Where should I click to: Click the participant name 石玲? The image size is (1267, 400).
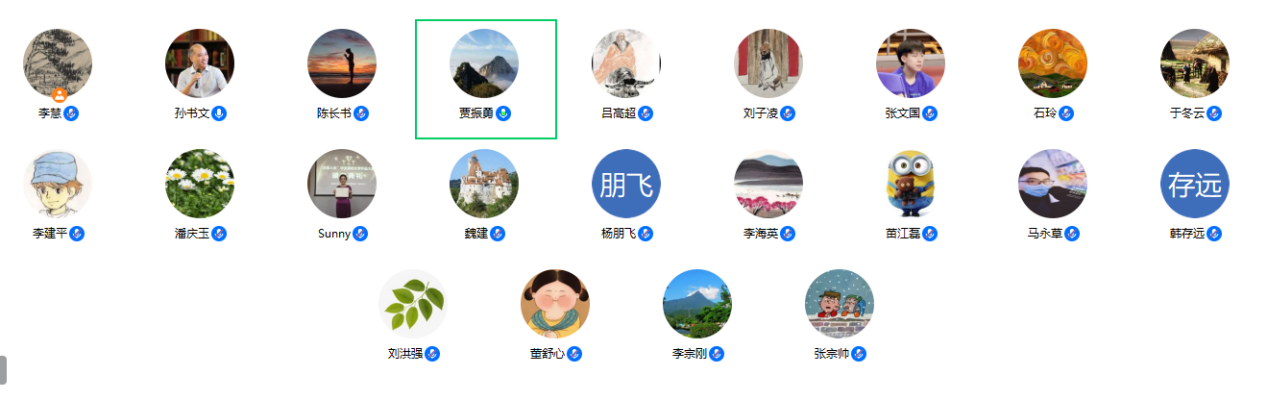(x=1045, y=114)
